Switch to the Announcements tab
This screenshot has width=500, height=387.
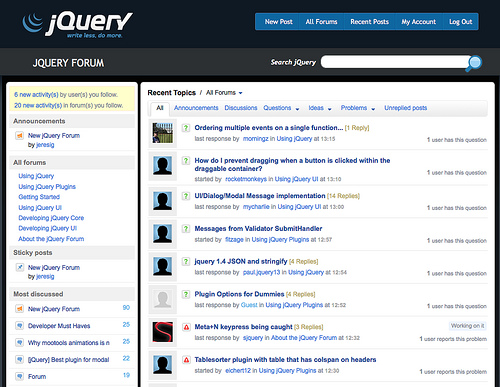(x=196, y=108)
